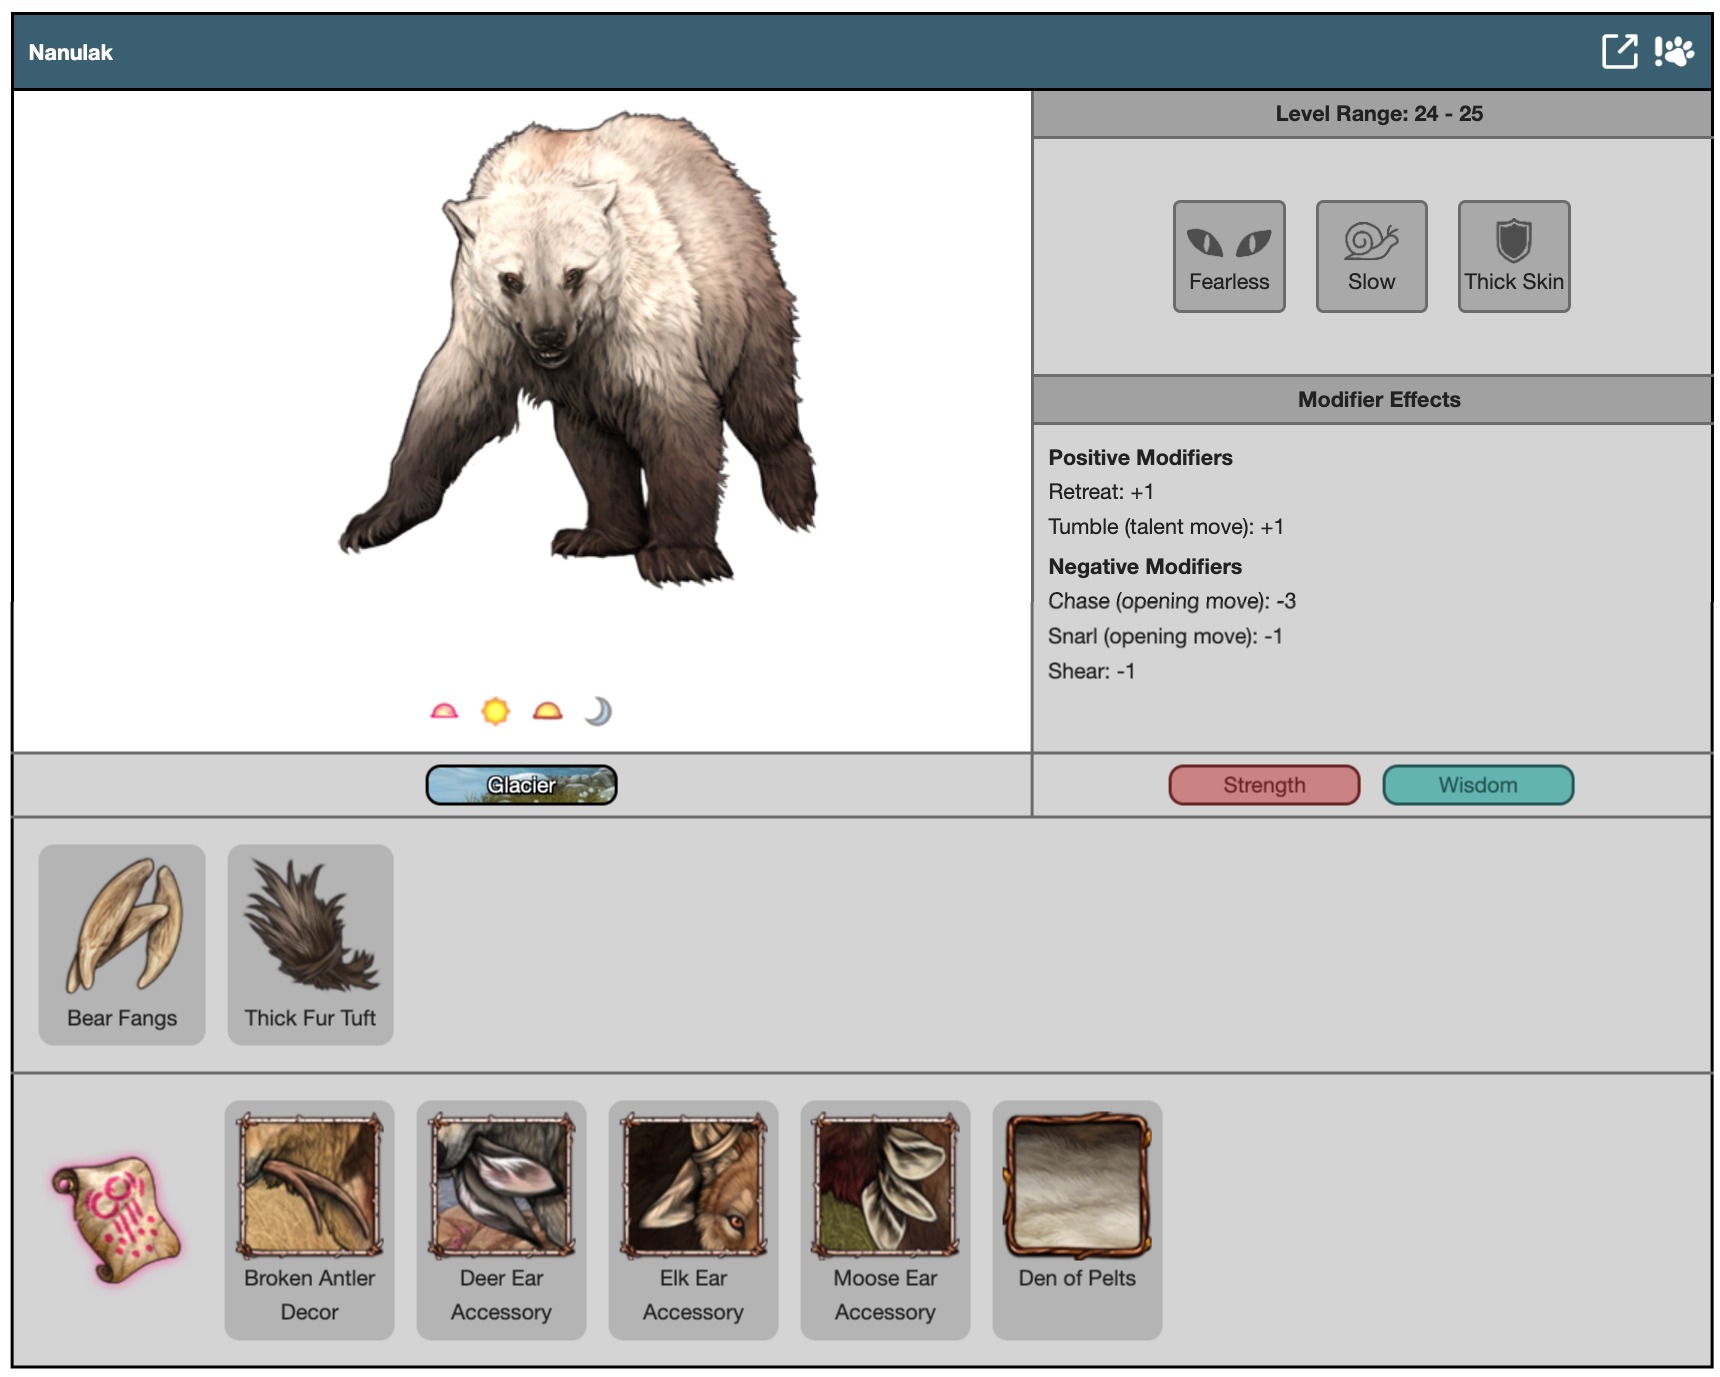This screenshot has height=1377, width=1720.
Task: Select the teal Wisdom stat tag
Action: (1477, 785)
